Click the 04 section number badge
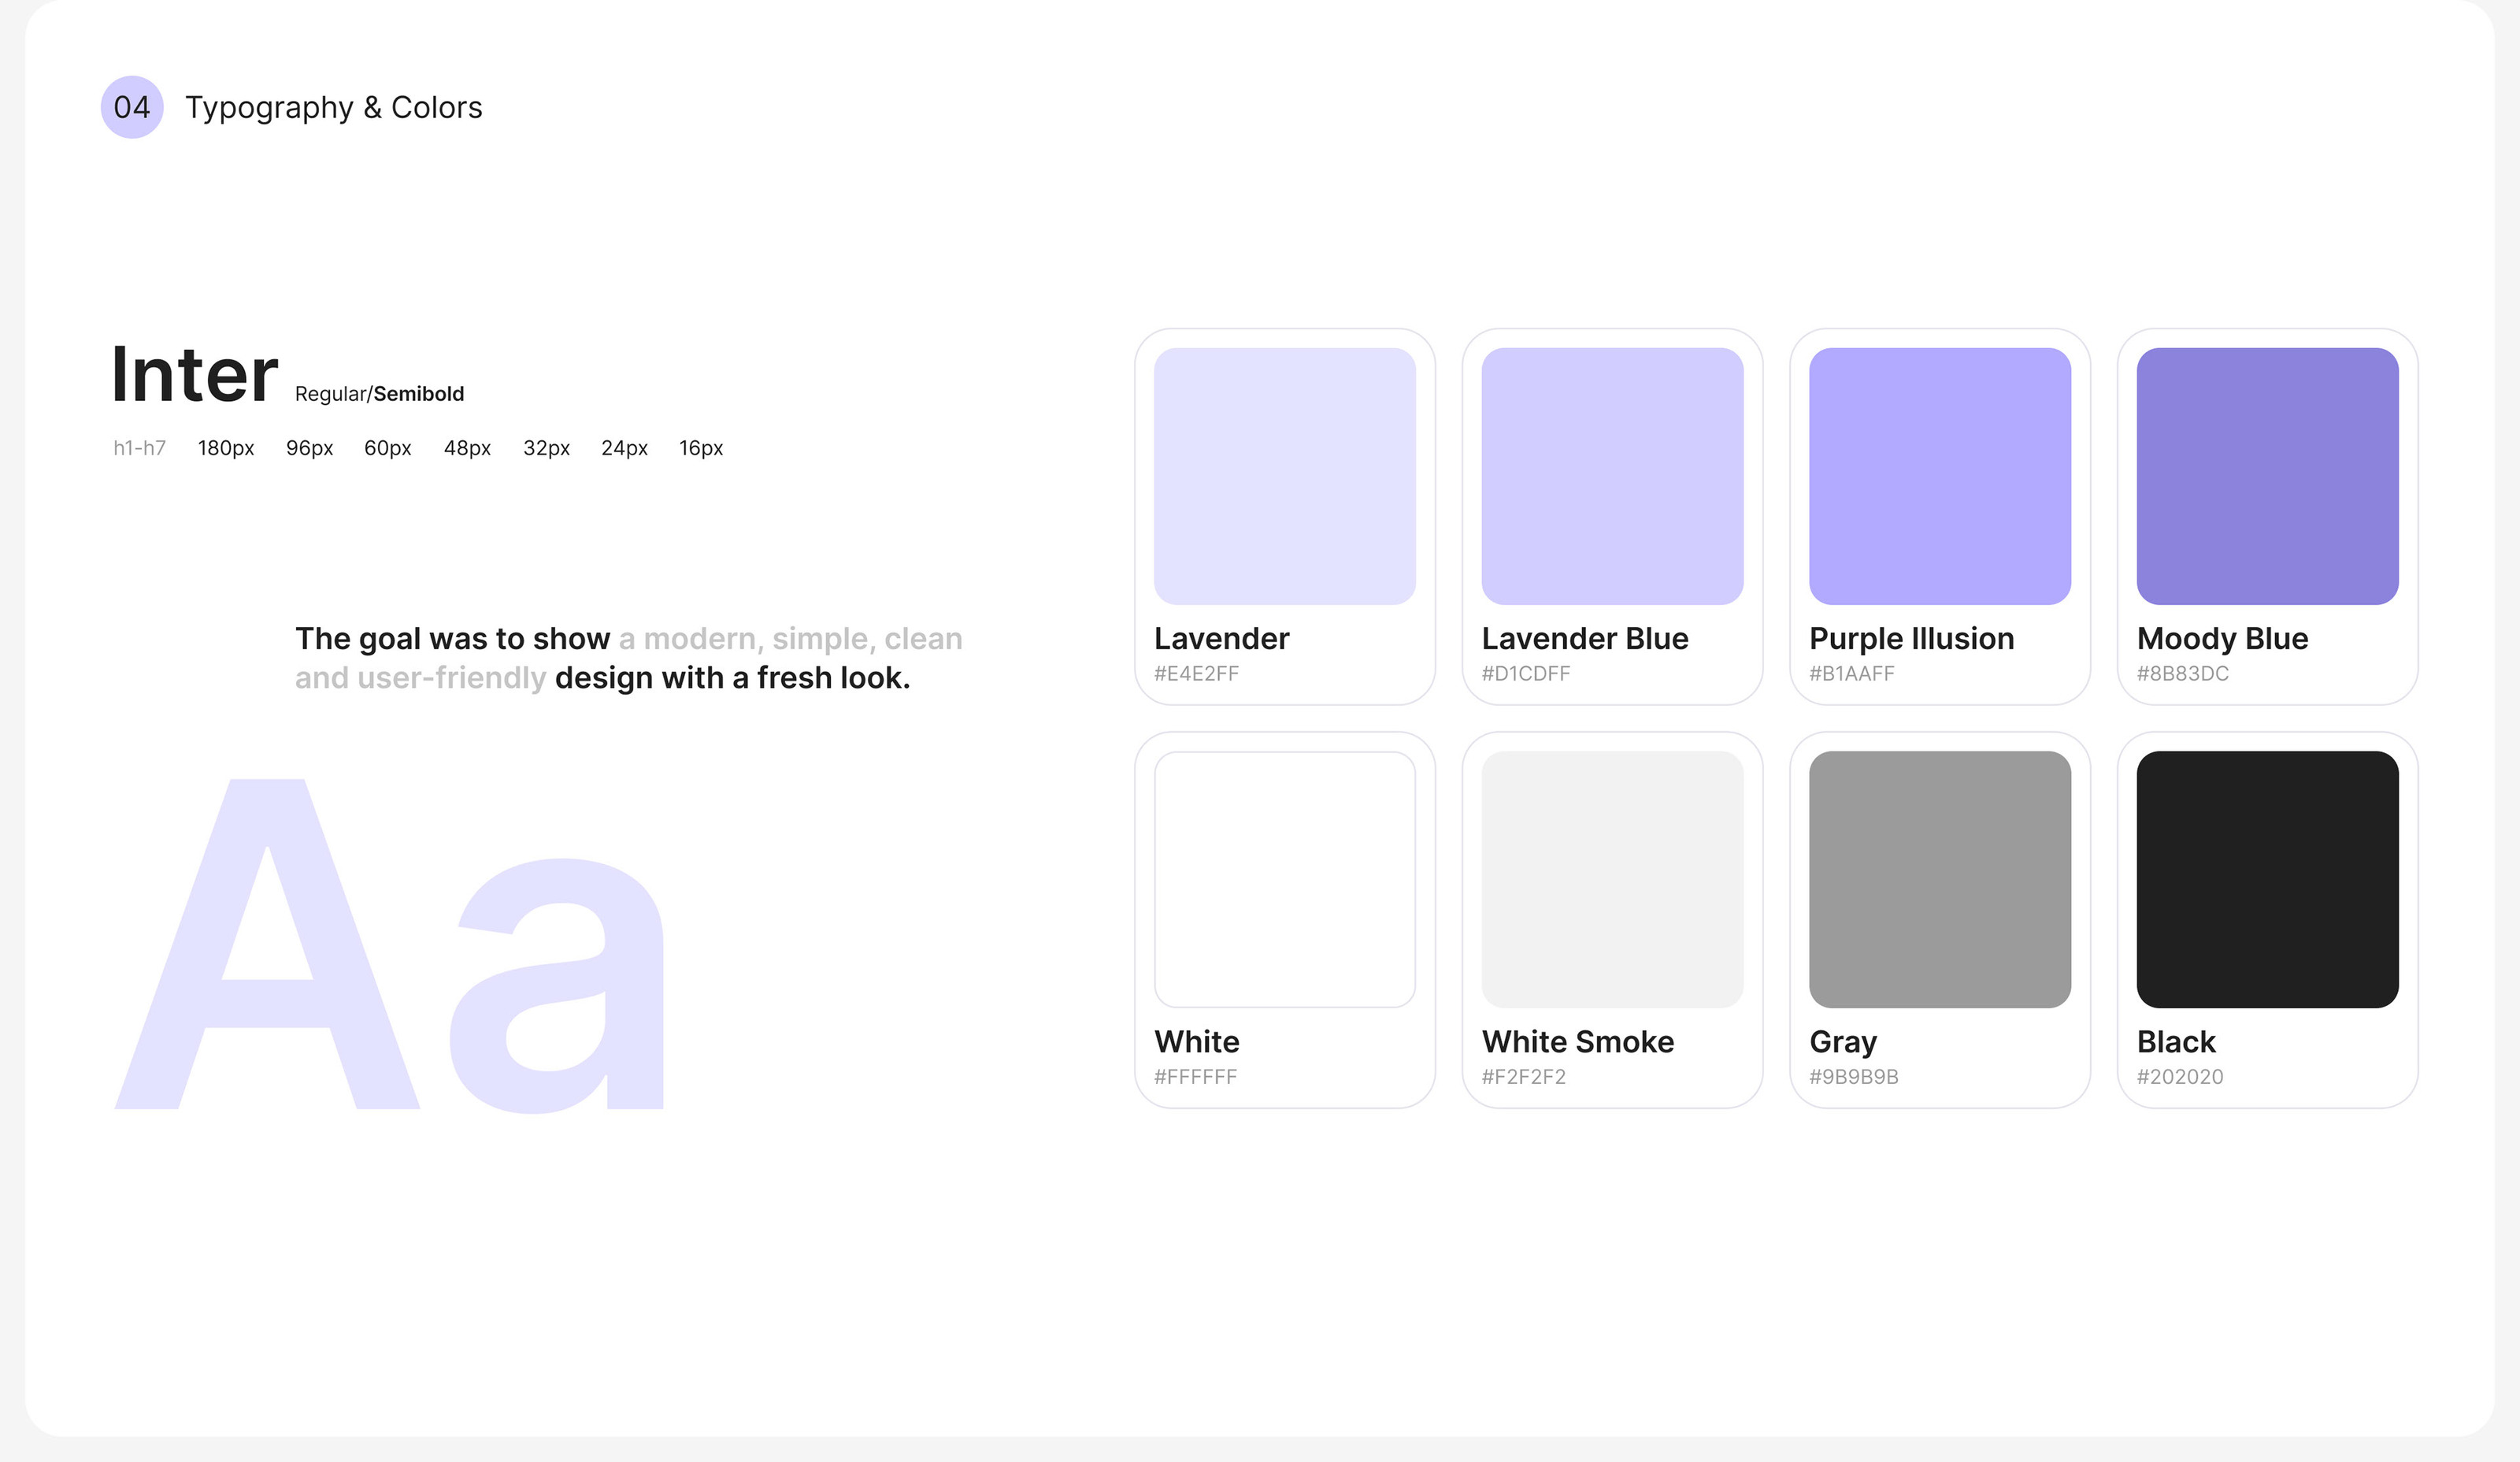Image resolution: width=2520 pixels, height=1462 pixels. pos(132,107)
